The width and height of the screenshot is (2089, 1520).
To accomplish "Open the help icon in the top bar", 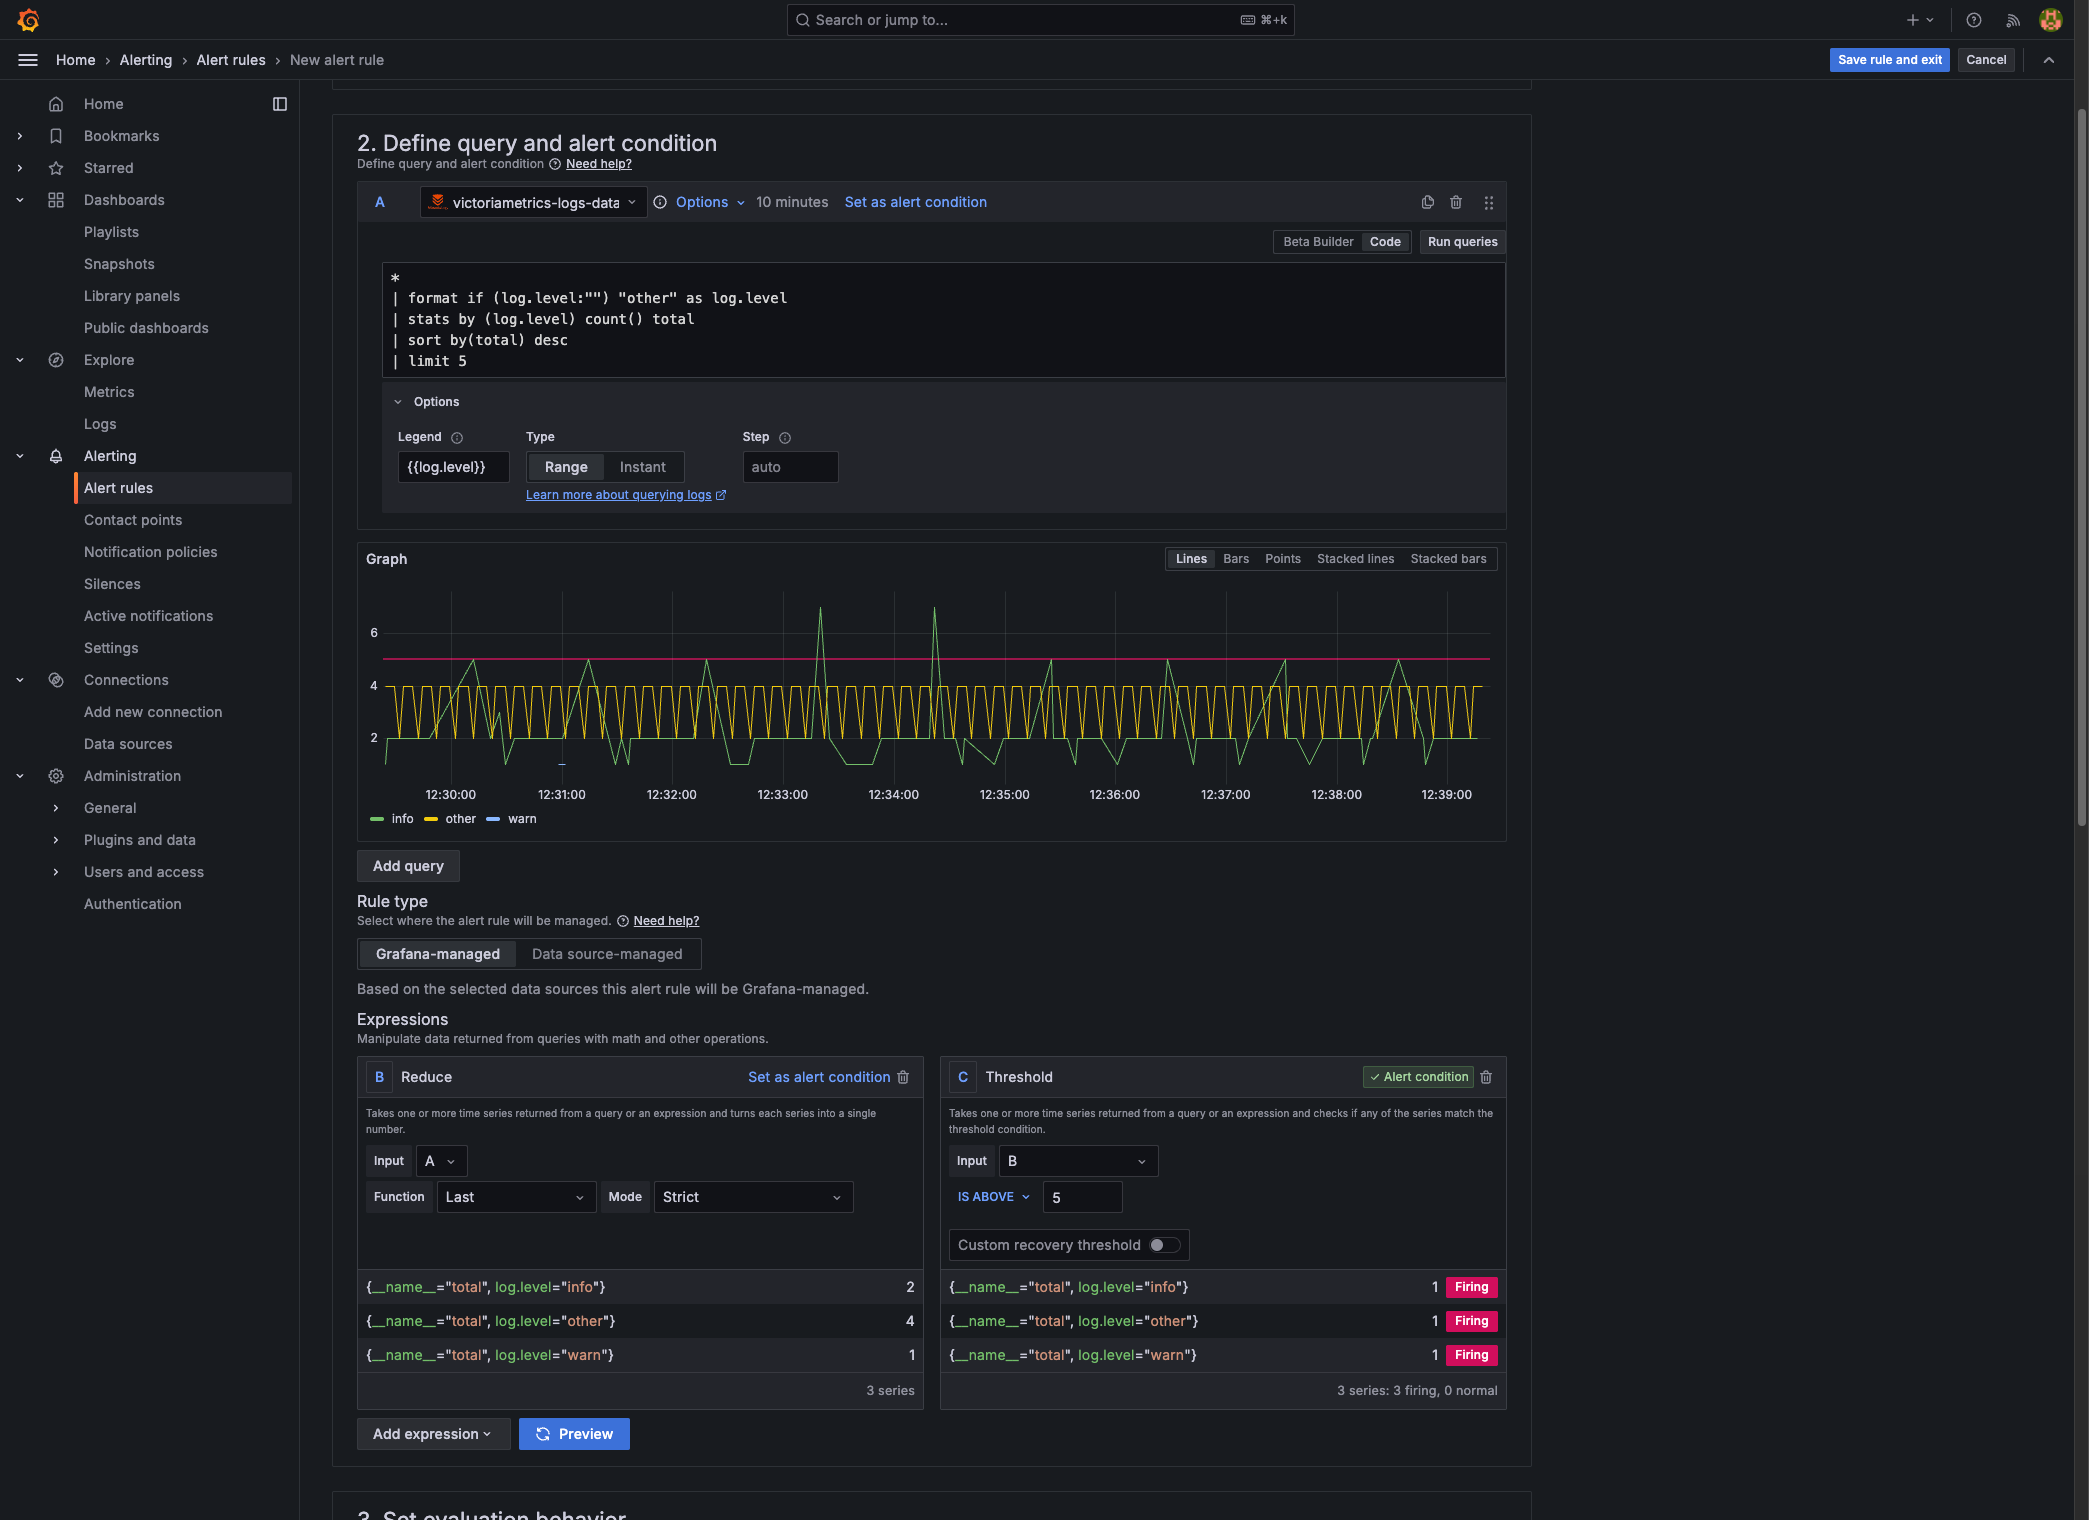I will point(1973,20).
